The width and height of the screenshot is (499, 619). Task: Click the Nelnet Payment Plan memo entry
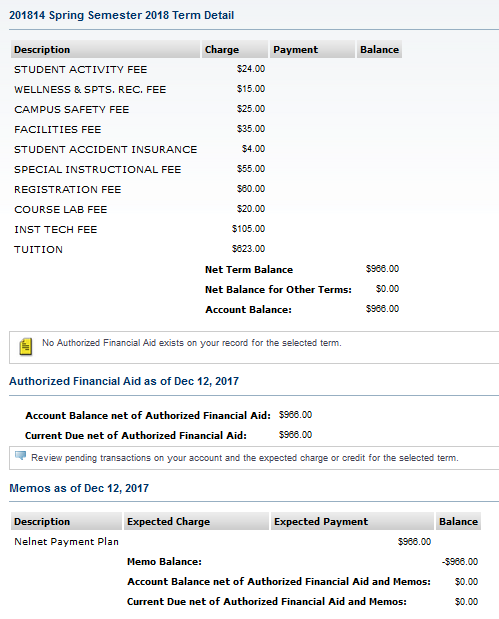tap(66, 542)
